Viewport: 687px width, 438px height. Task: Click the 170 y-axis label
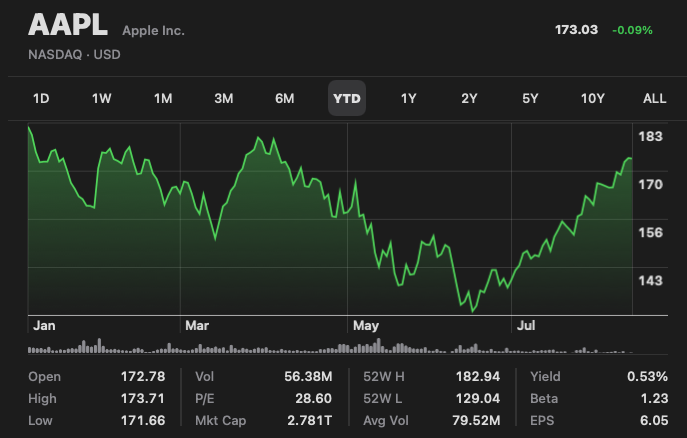[651, 184]
